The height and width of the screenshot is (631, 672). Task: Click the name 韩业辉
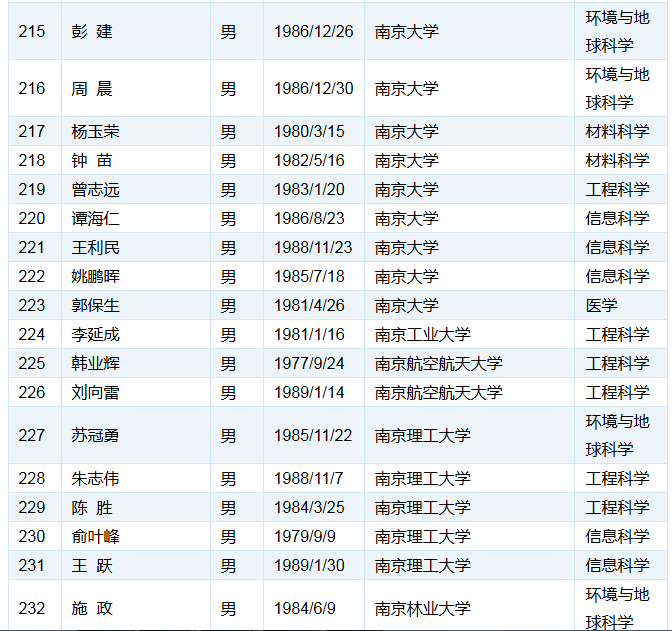95,363
